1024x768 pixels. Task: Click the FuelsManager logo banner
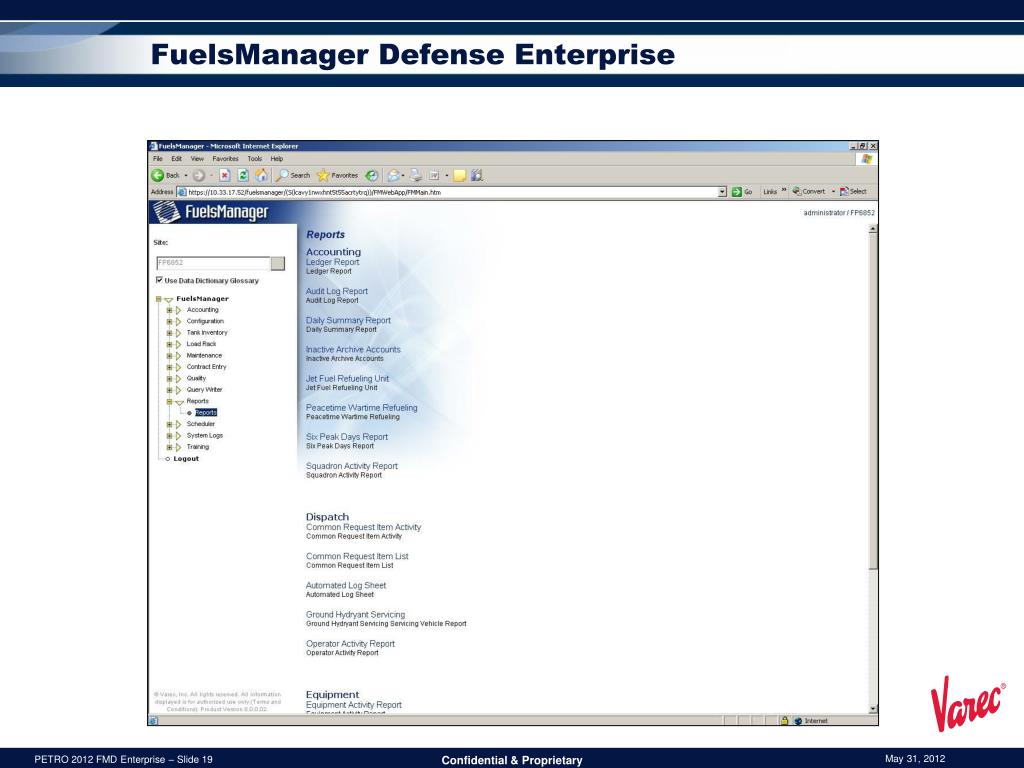(x=211, y=212)
